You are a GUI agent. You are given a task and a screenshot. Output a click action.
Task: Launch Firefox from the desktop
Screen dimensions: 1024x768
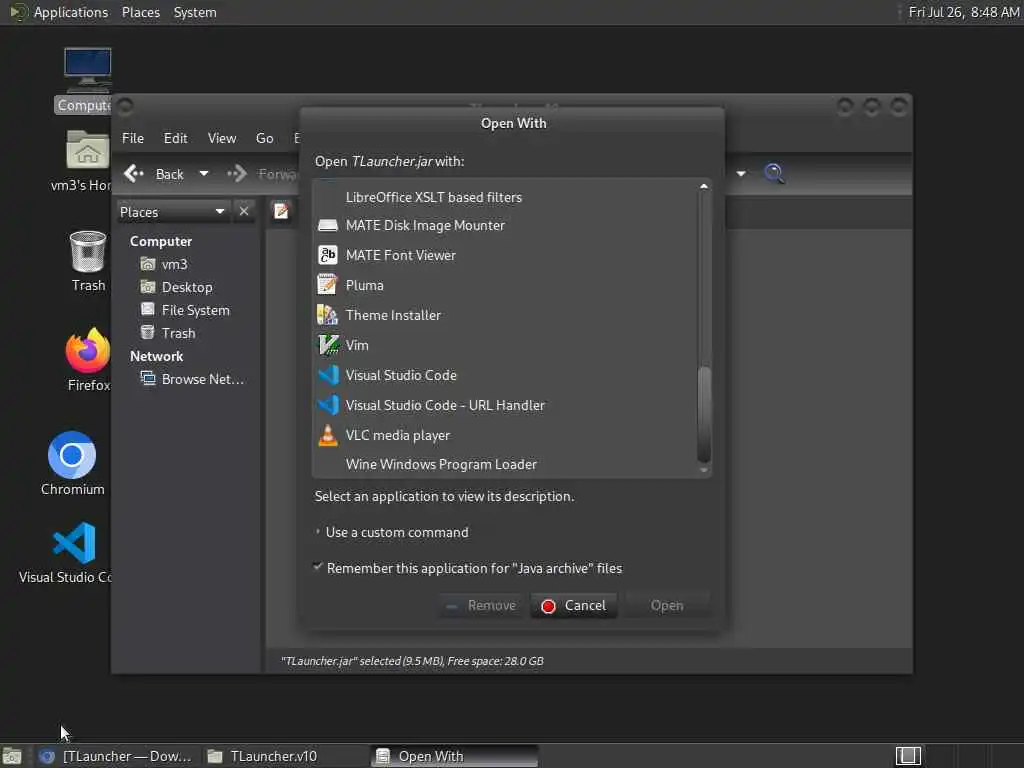[x=88, y=350]
